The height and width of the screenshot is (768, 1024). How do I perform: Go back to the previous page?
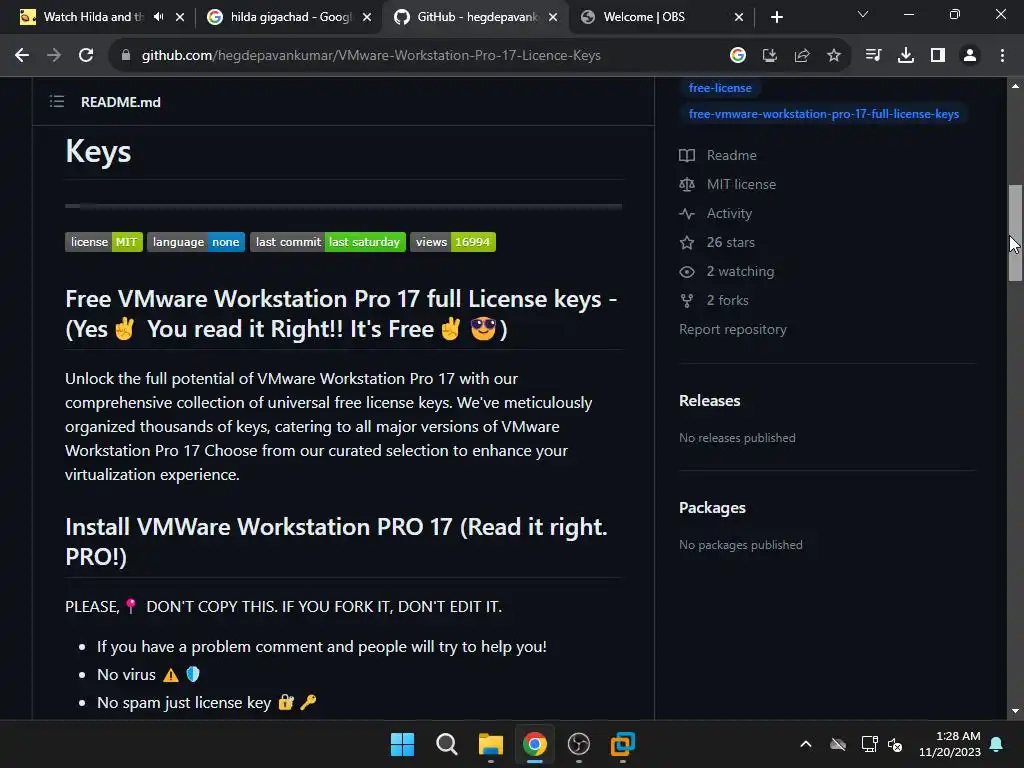[22, 56]
